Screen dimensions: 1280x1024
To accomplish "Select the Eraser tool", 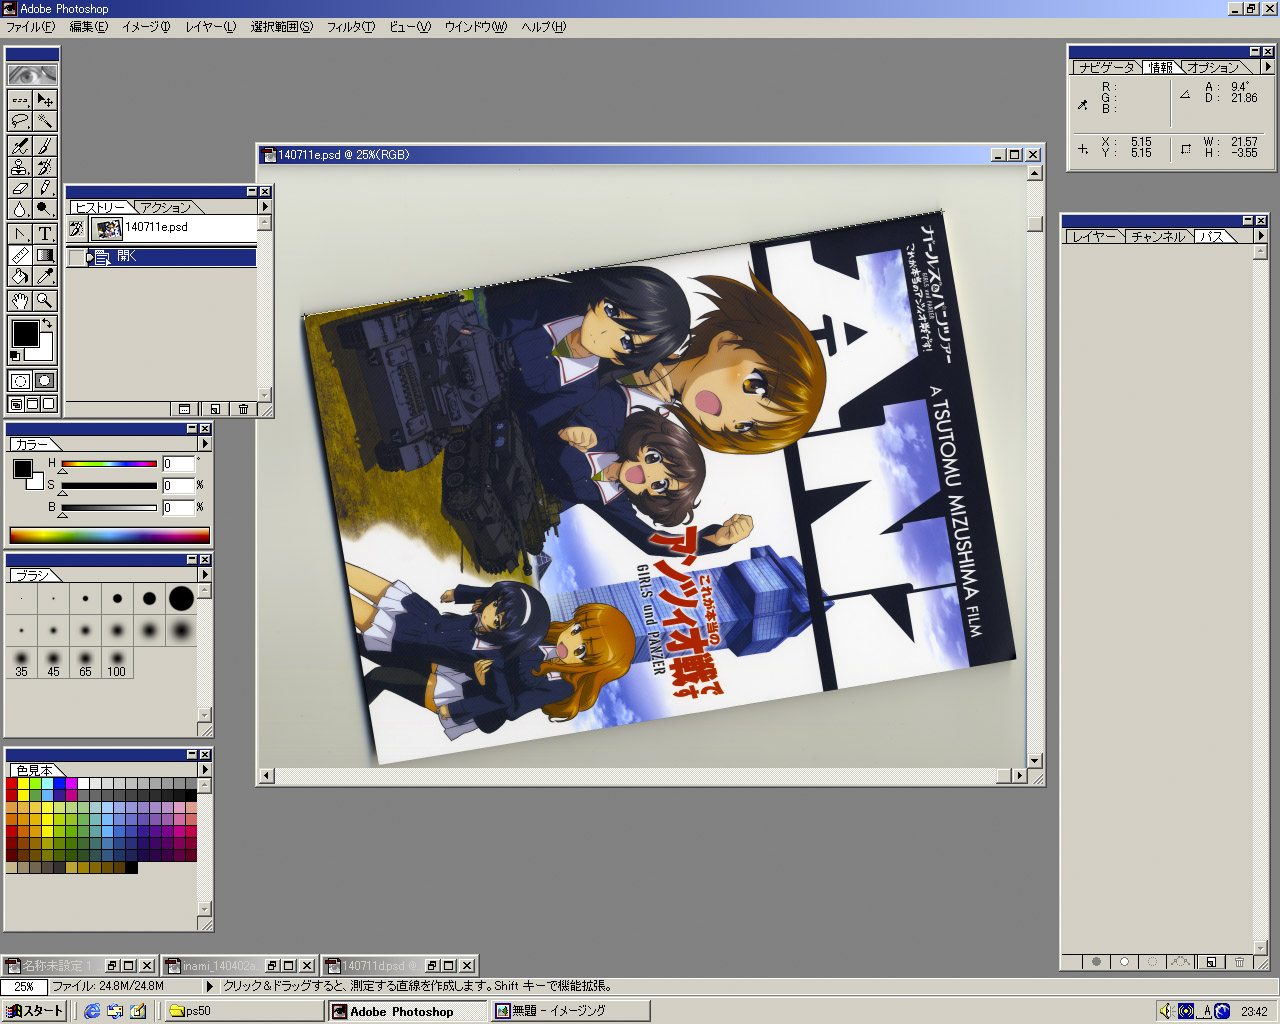I will [20, 188].
